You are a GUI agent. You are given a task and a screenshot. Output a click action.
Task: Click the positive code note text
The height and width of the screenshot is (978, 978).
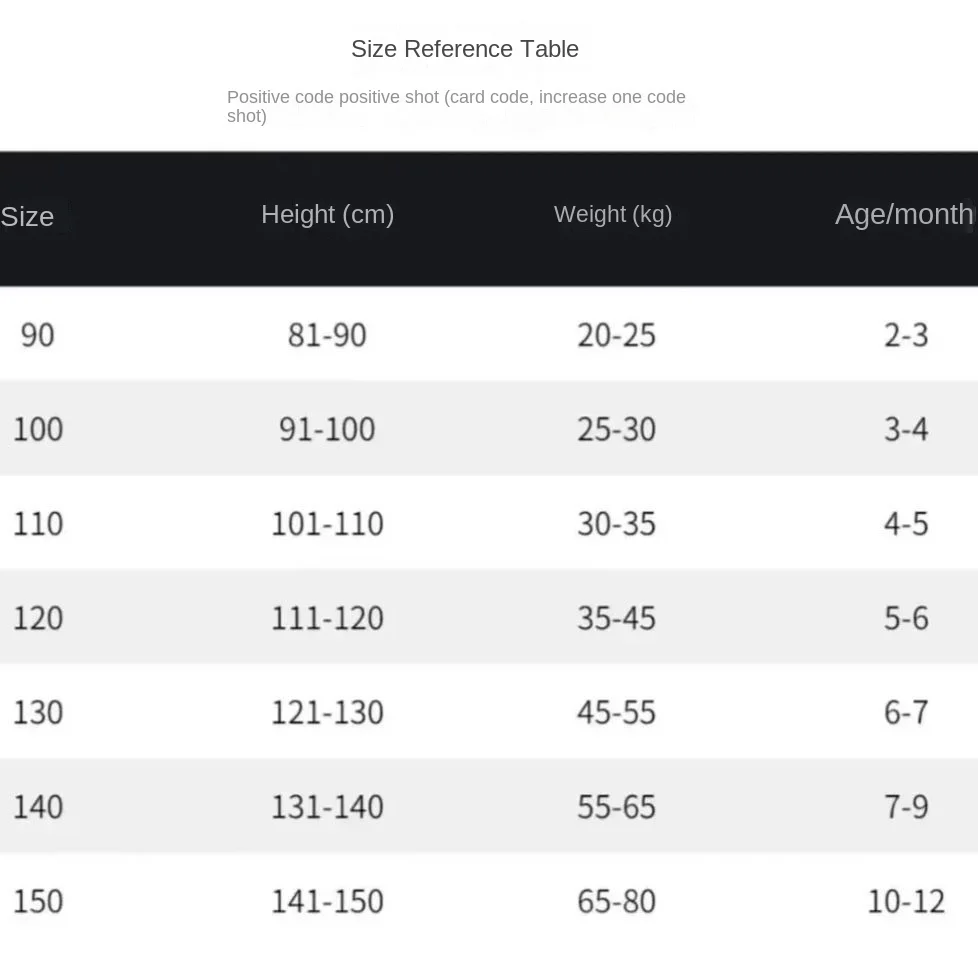(456, 106)
